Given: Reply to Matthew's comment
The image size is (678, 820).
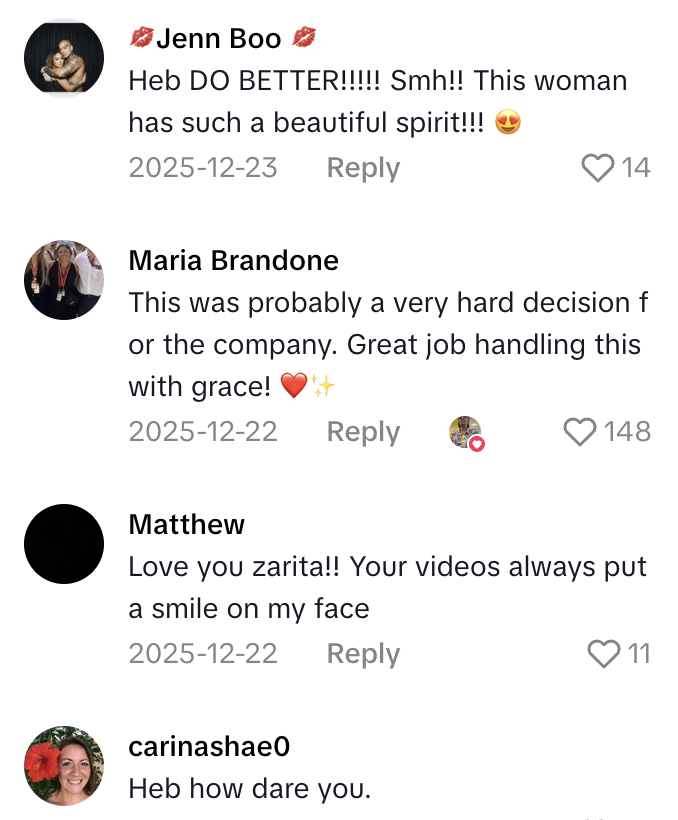Looking at the screenshot, I should 363,654.
